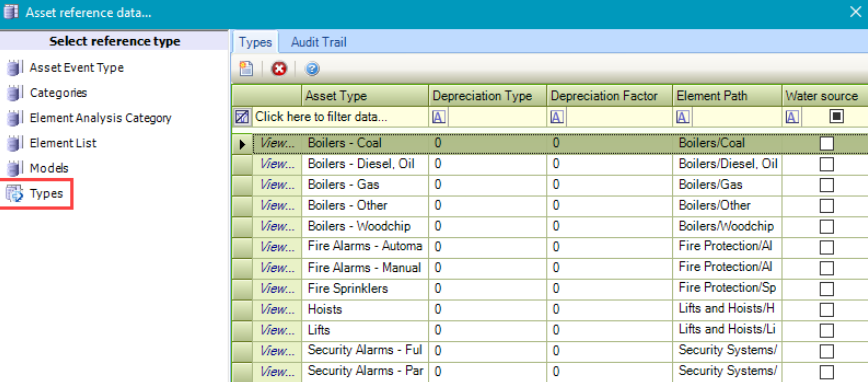
Task: Click the Element List database icon
Action: pyautogui.click(x=13, y=143)
